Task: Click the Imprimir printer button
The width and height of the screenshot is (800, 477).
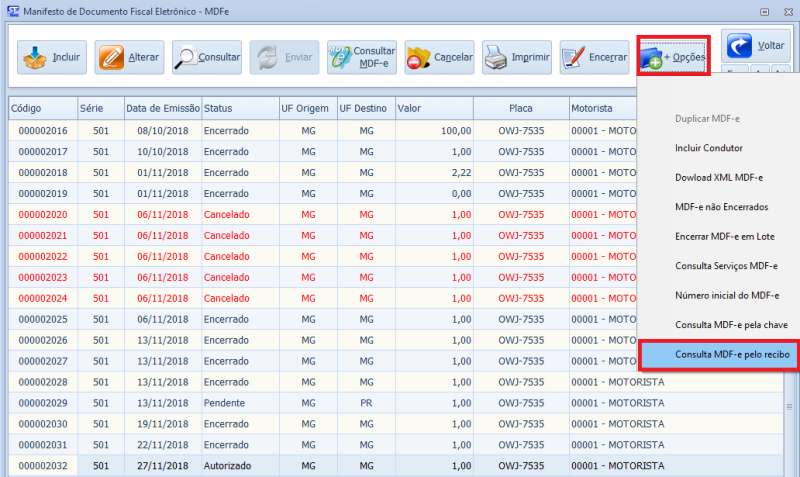Action: tap(517, 58)
